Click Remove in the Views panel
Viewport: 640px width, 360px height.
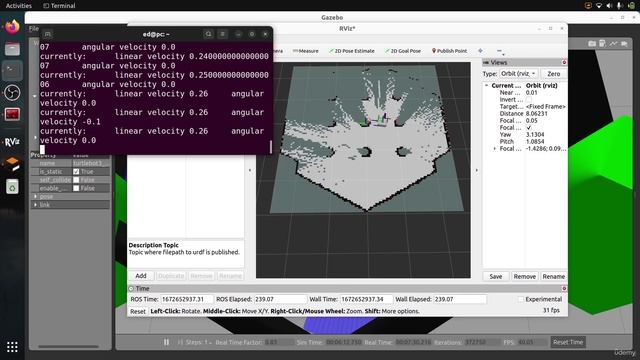pos(524,276)
